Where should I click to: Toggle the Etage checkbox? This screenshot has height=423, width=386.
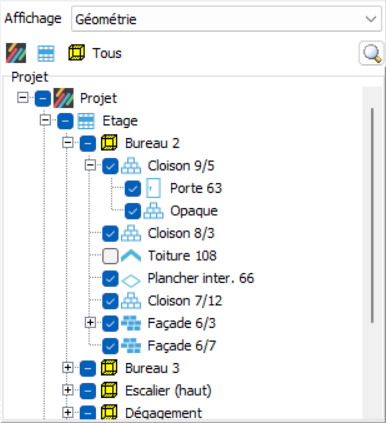click(x=65, y=121)
